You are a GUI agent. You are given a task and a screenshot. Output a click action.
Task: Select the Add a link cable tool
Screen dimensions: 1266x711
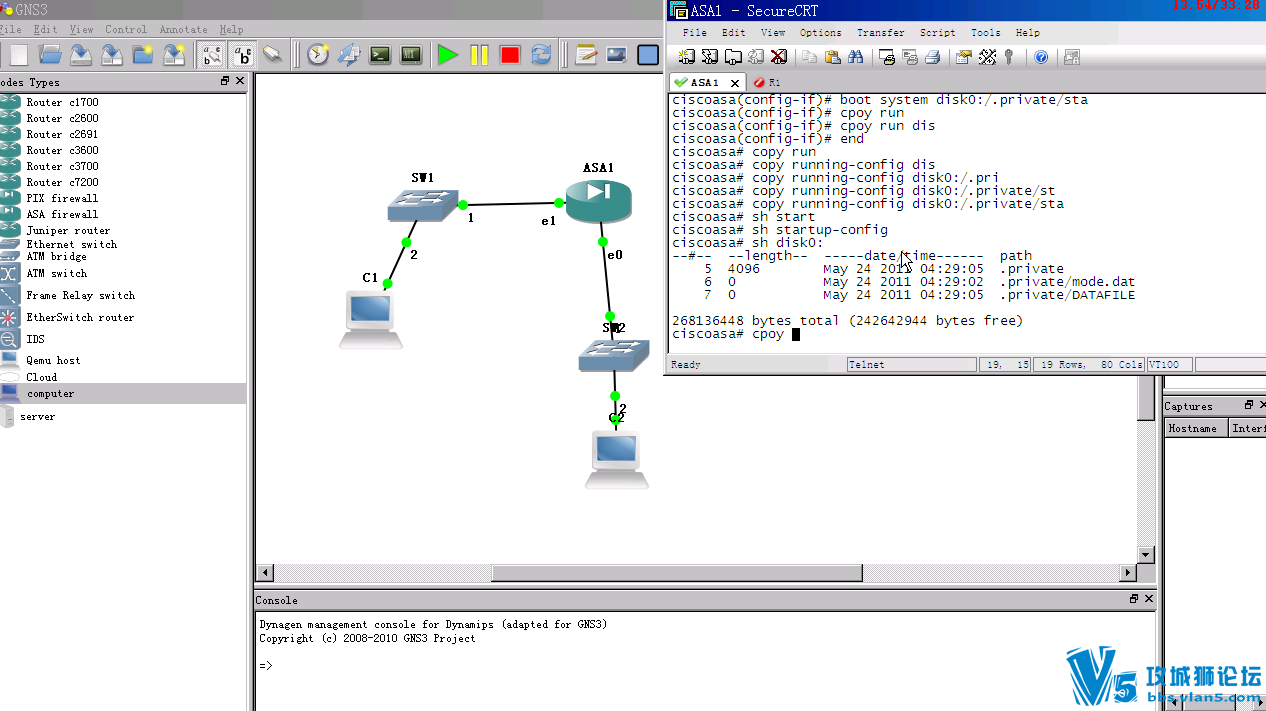click(272, 55)
